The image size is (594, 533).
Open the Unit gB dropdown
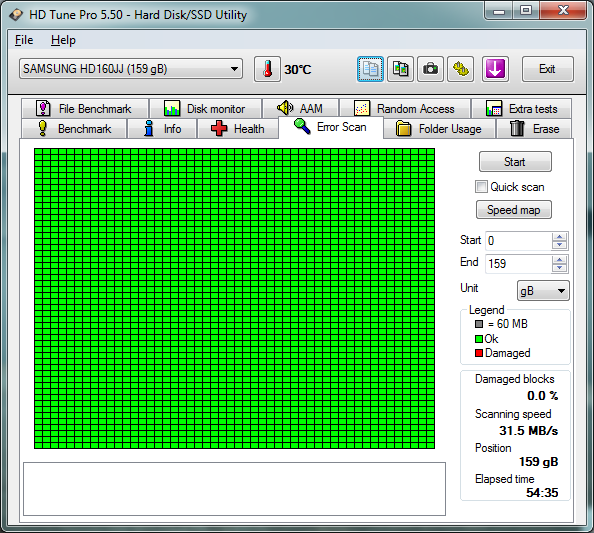(x=543, y=291)
